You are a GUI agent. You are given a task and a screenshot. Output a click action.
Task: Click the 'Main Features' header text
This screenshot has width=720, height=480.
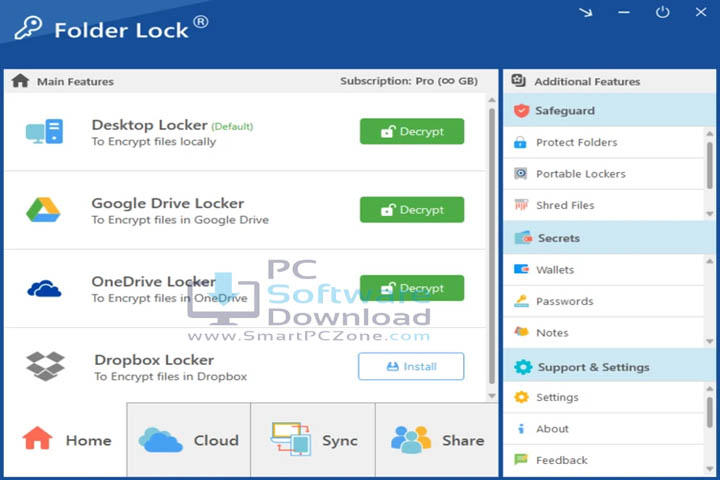coord(75,81)
